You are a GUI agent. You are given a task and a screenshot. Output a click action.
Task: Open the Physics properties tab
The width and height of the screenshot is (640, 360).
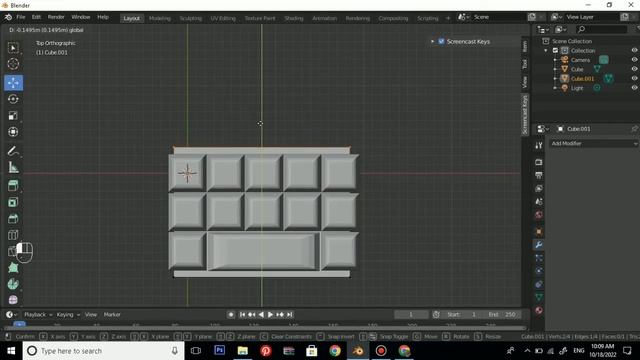point(539,271)
